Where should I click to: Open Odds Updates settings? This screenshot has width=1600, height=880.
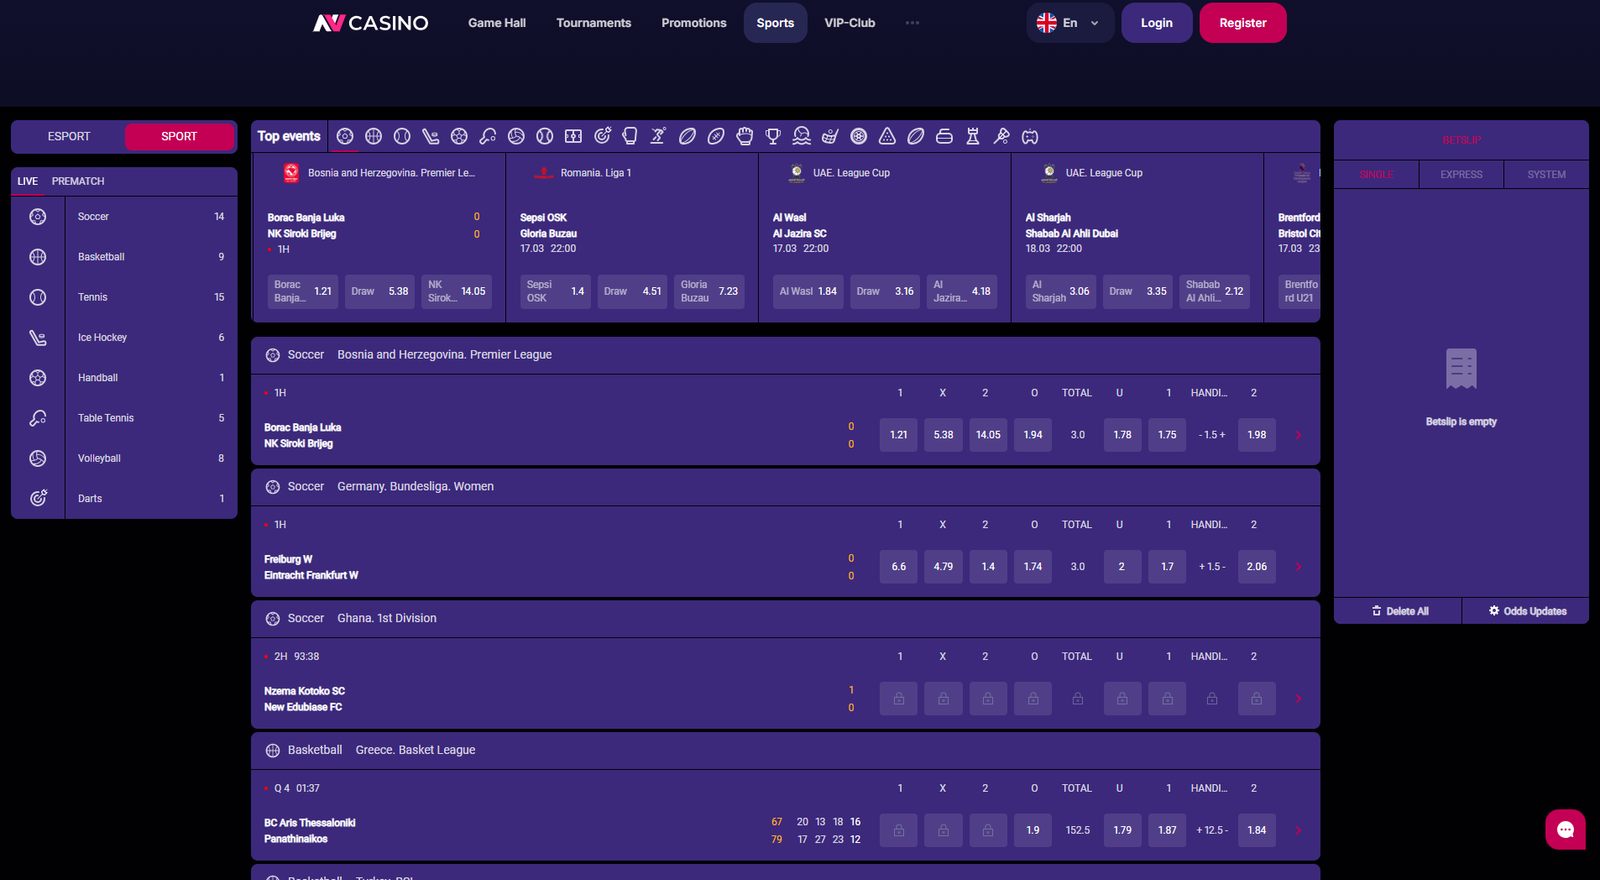[x=1526, y=611]
